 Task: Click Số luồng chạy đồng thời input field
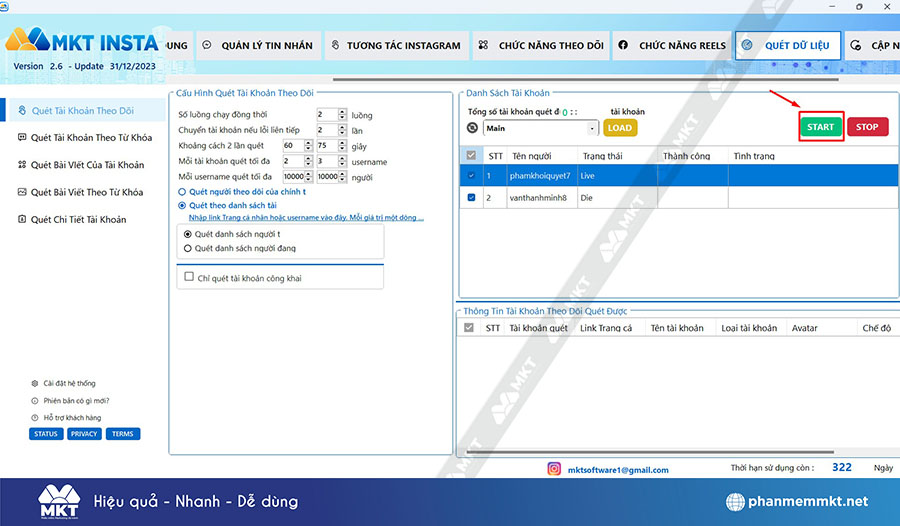pos(327,114)
